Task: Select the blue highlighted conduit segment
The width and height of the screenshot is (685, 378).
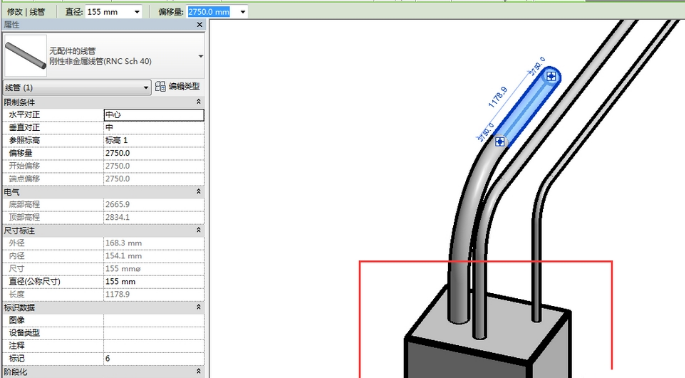Action: [x=526, y=109]
